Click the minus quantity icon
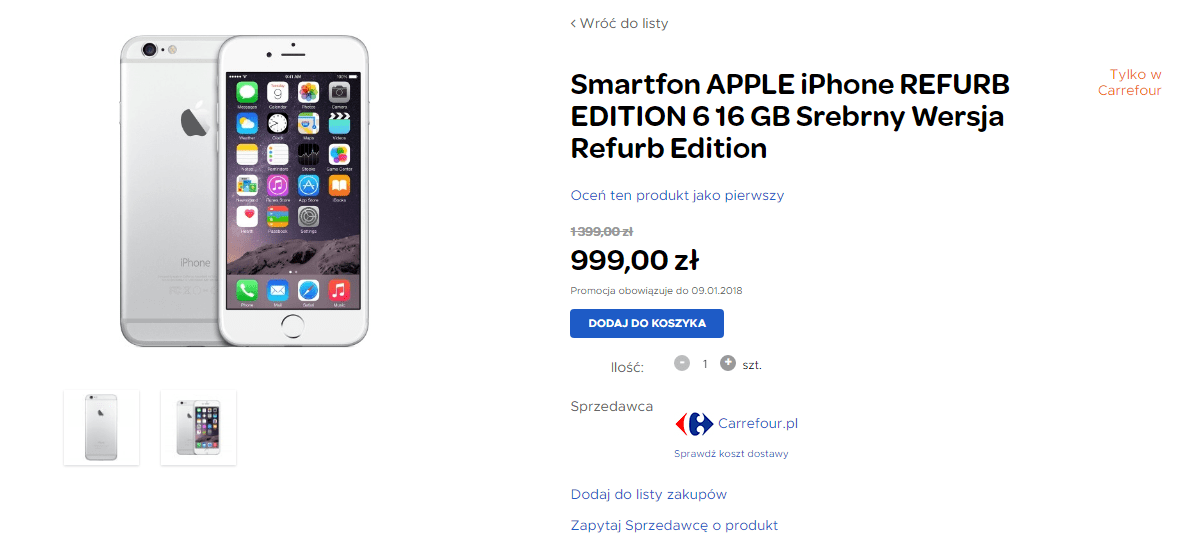The height and width of the screenshot is (543, 1187). 682,363
